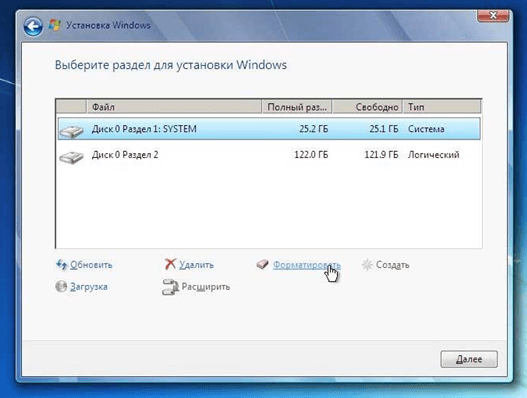Click the starburst icon beside Создать
The height and width of the screenshot is (398, 527).
[x=367, y=265]
